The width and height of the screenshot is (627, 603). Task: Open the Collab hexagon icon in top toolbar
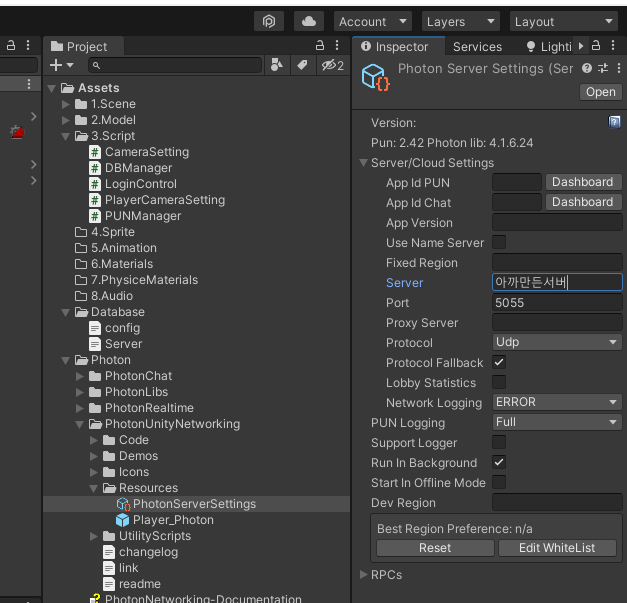coord(269,21)
